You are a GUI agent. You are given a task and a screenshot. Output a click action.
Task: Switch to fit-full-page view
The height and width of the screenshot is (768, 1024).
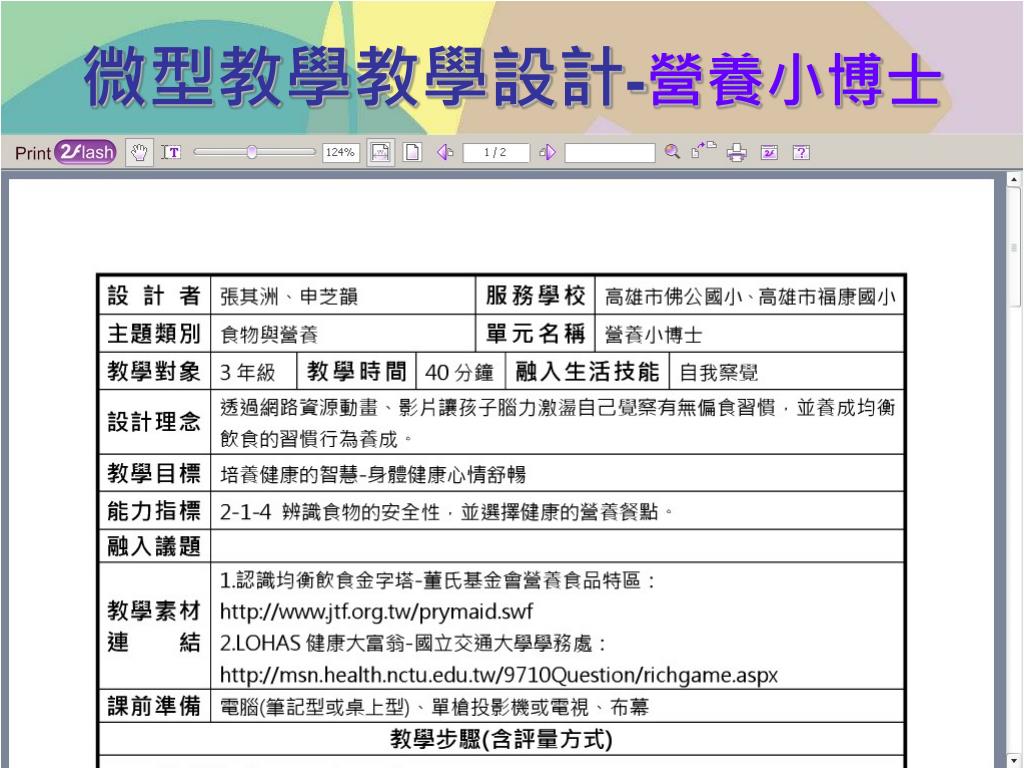[x=412, y=153]
